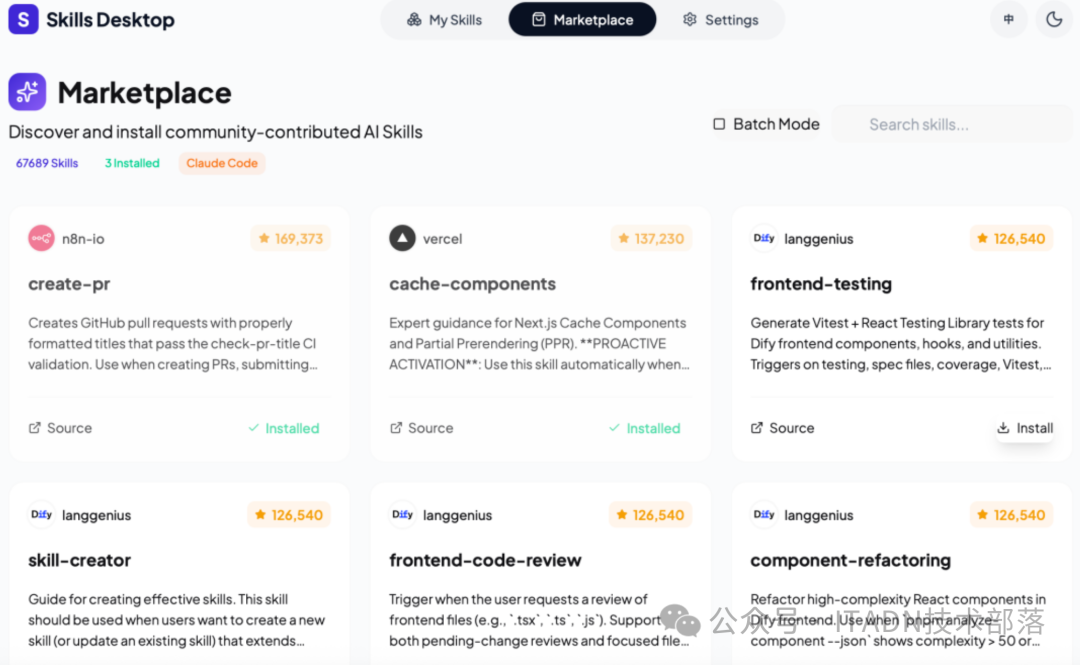Image resolution: width=1080 pixels, height=665 pixels.
Task: Open the create-pr skill title
Action: pyautogui.click(x=69, y=284)
